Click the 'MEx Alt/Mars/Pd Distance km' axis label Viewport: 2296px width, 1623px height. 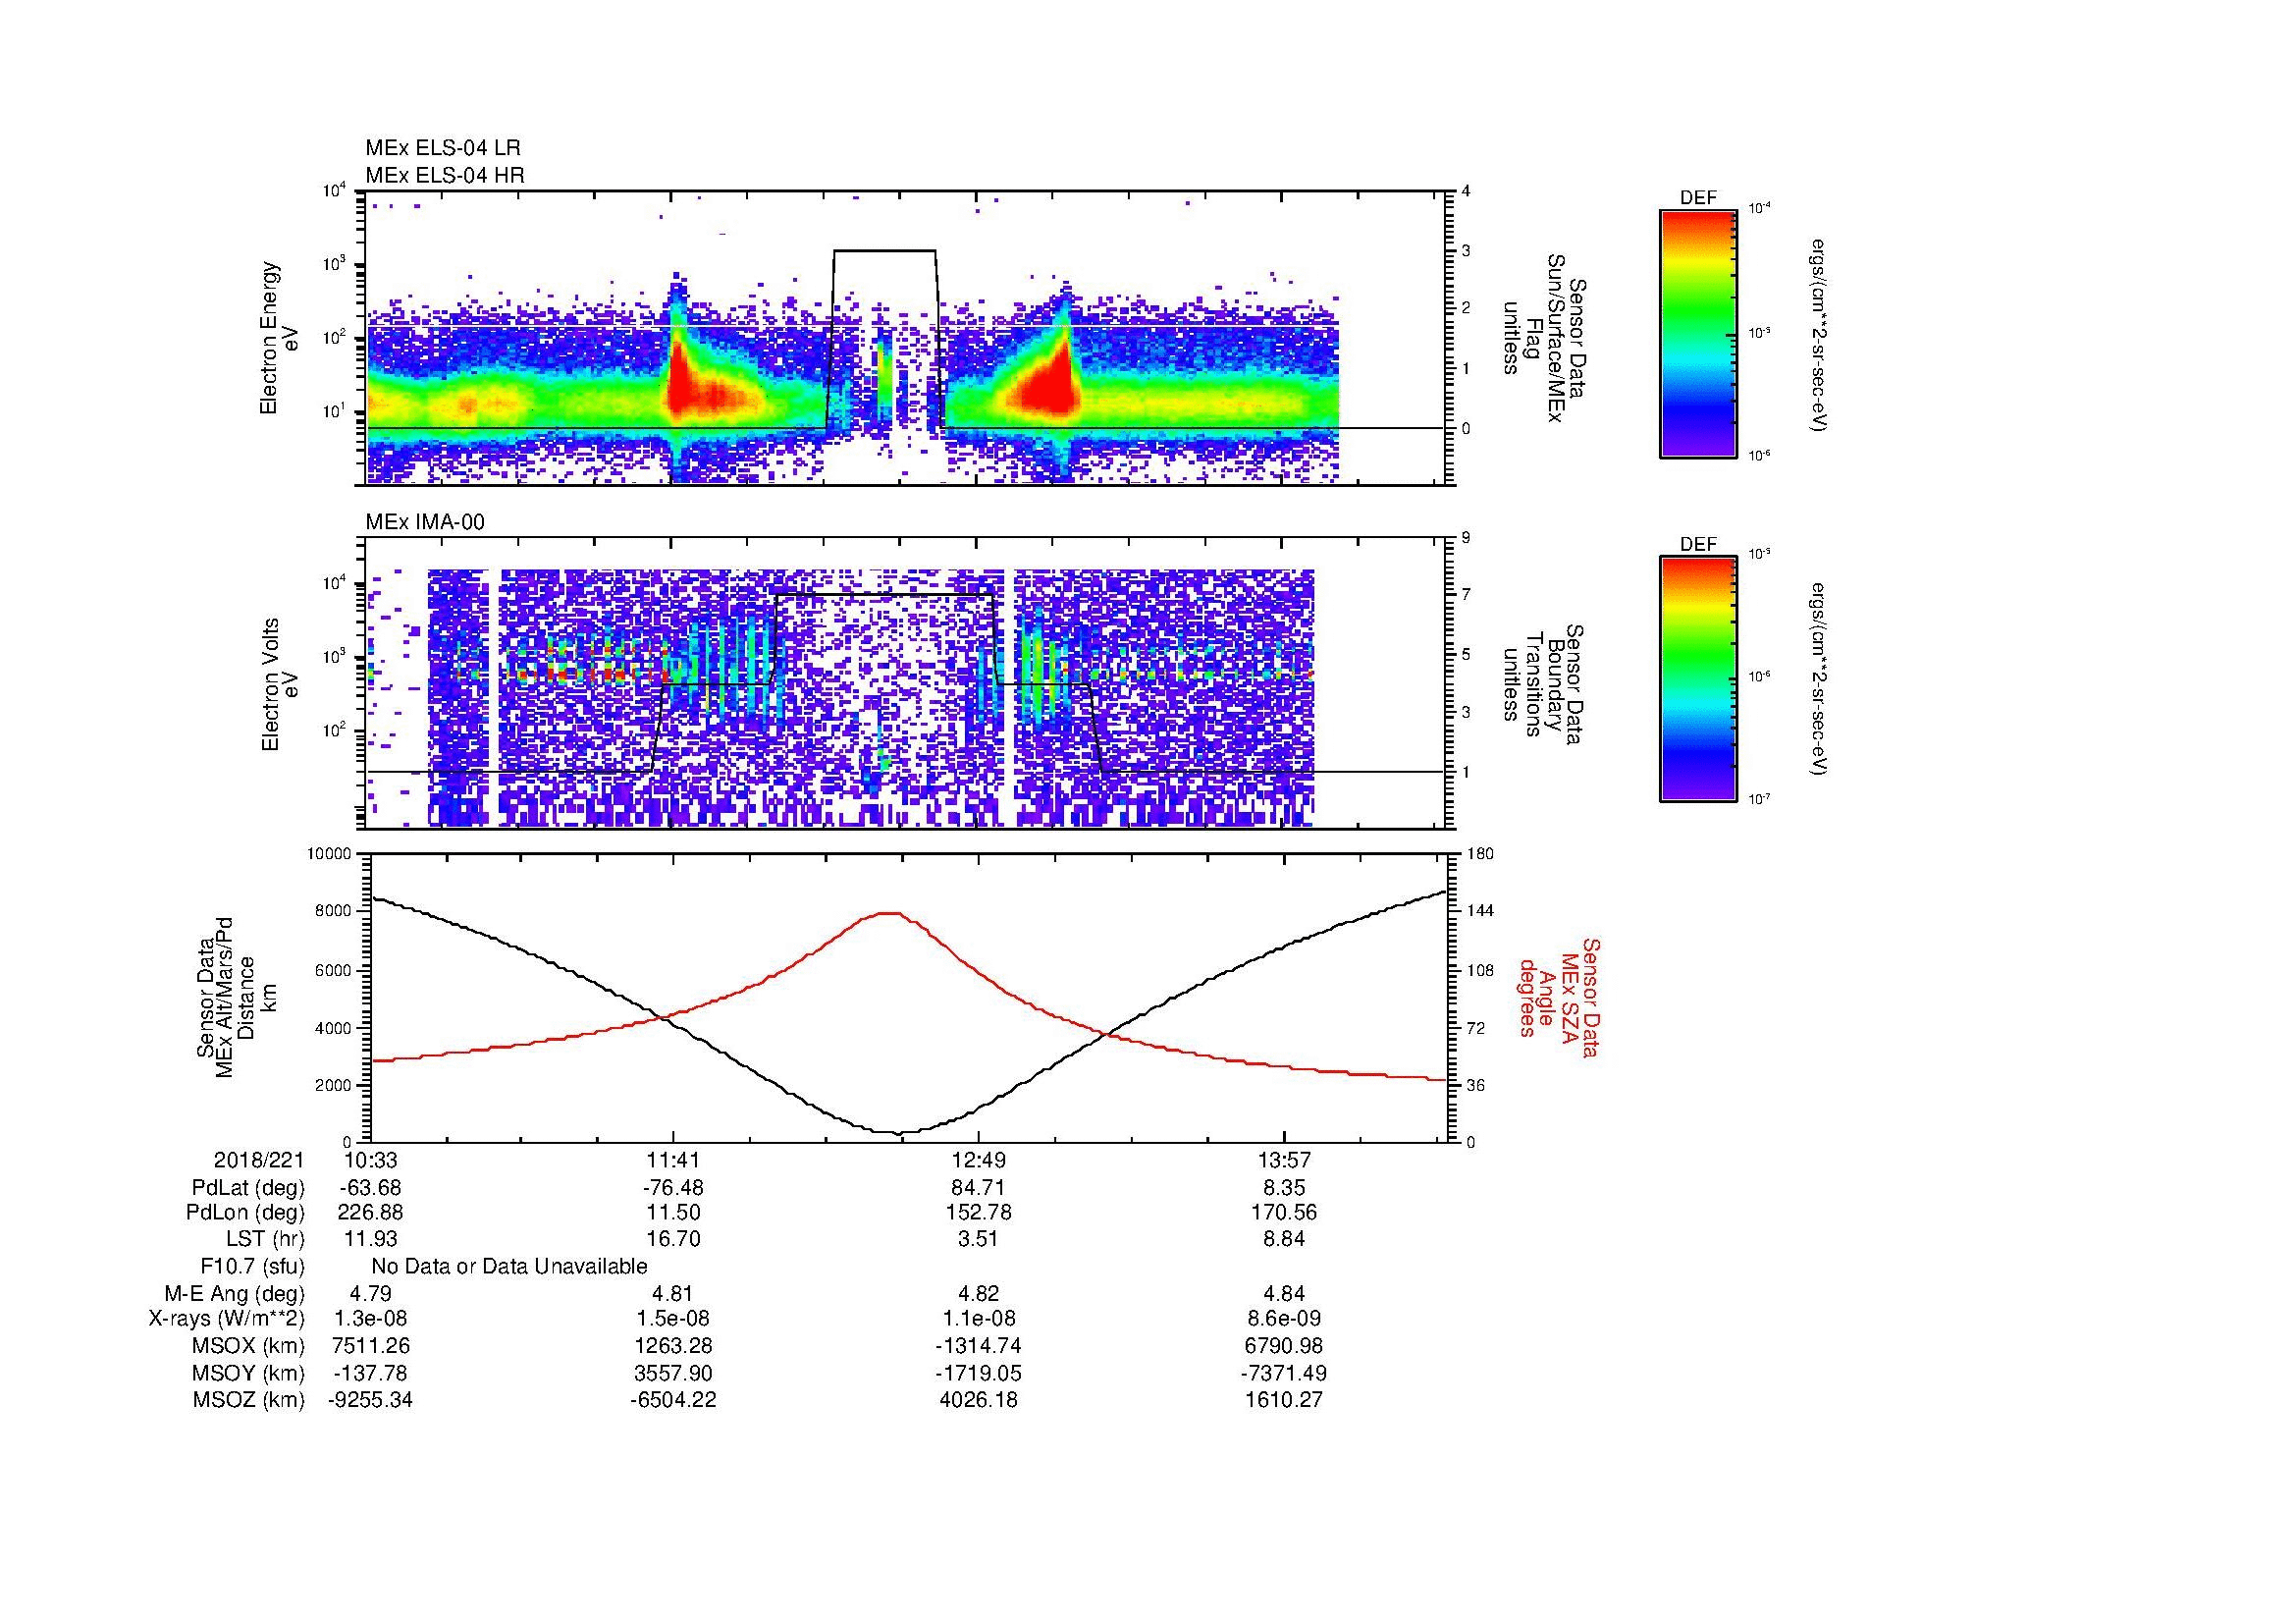(x=236, y=998)
